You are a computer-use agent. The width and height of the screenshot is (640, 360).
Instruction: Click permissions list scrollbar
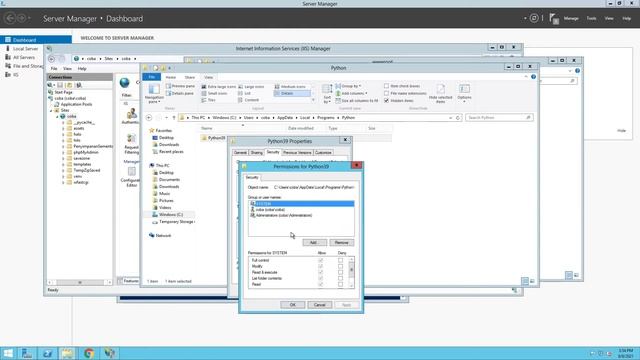click(x=351, y=272)
